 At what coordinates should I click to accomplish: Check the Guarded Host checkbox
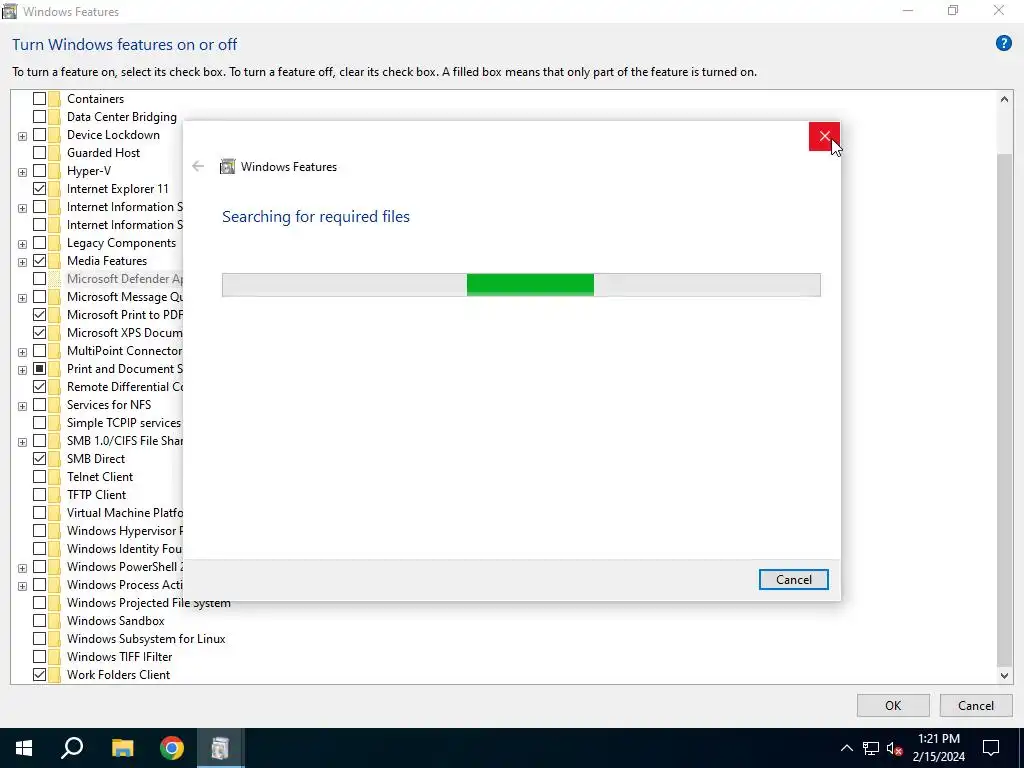pos(39,153)
